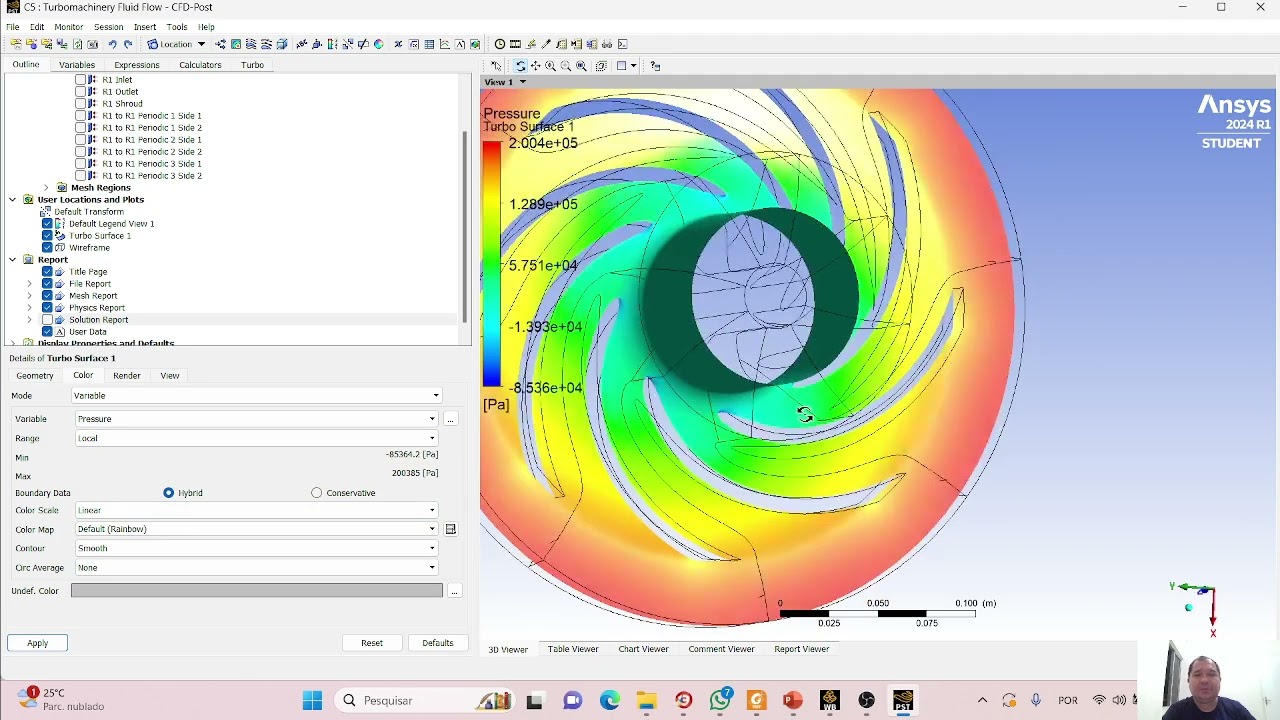Click the Variable ellipsis browse button
Image resolution: width=1280 pixels, height=720 pixels.
tap(450, 419)
